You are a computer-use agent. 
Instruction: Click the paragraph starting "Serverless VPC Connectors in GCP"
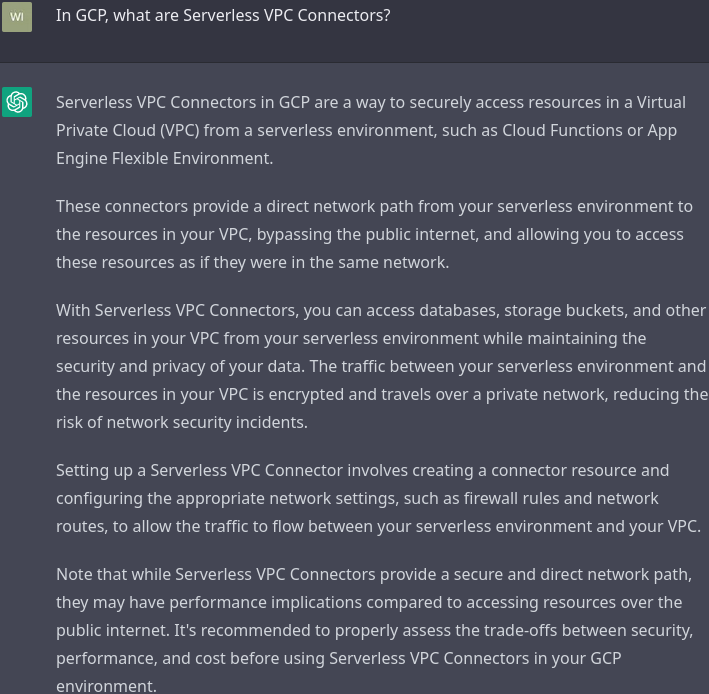point(370,130)
